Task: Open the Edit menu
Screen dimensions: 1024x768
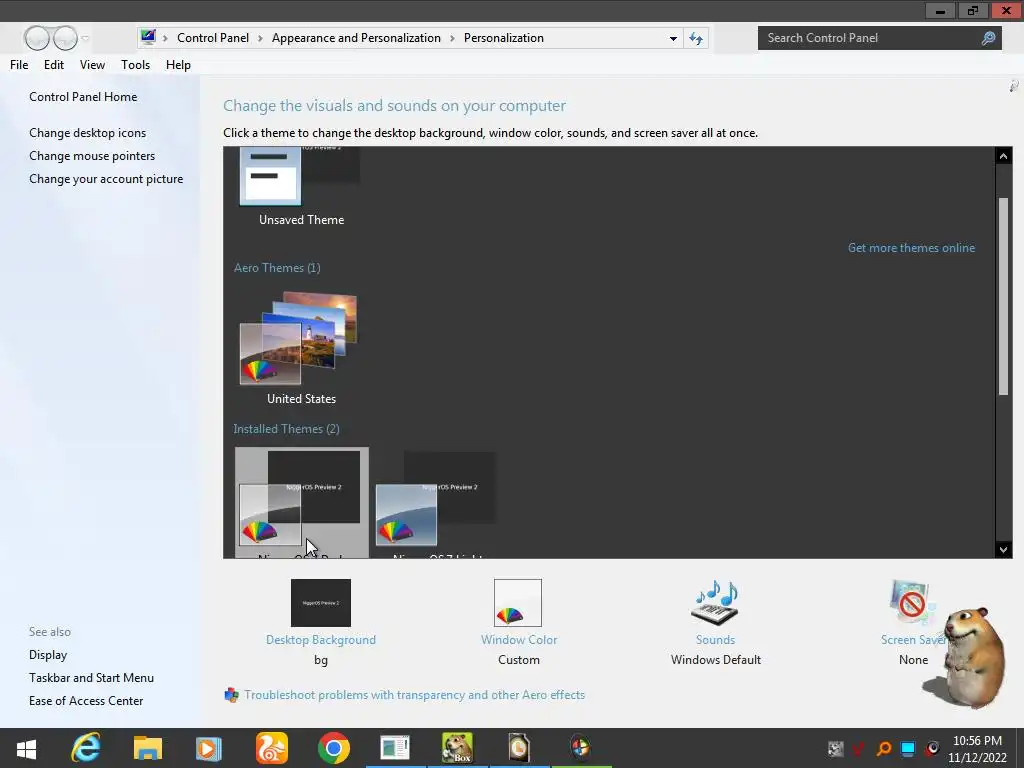Action: pos(54,65)
